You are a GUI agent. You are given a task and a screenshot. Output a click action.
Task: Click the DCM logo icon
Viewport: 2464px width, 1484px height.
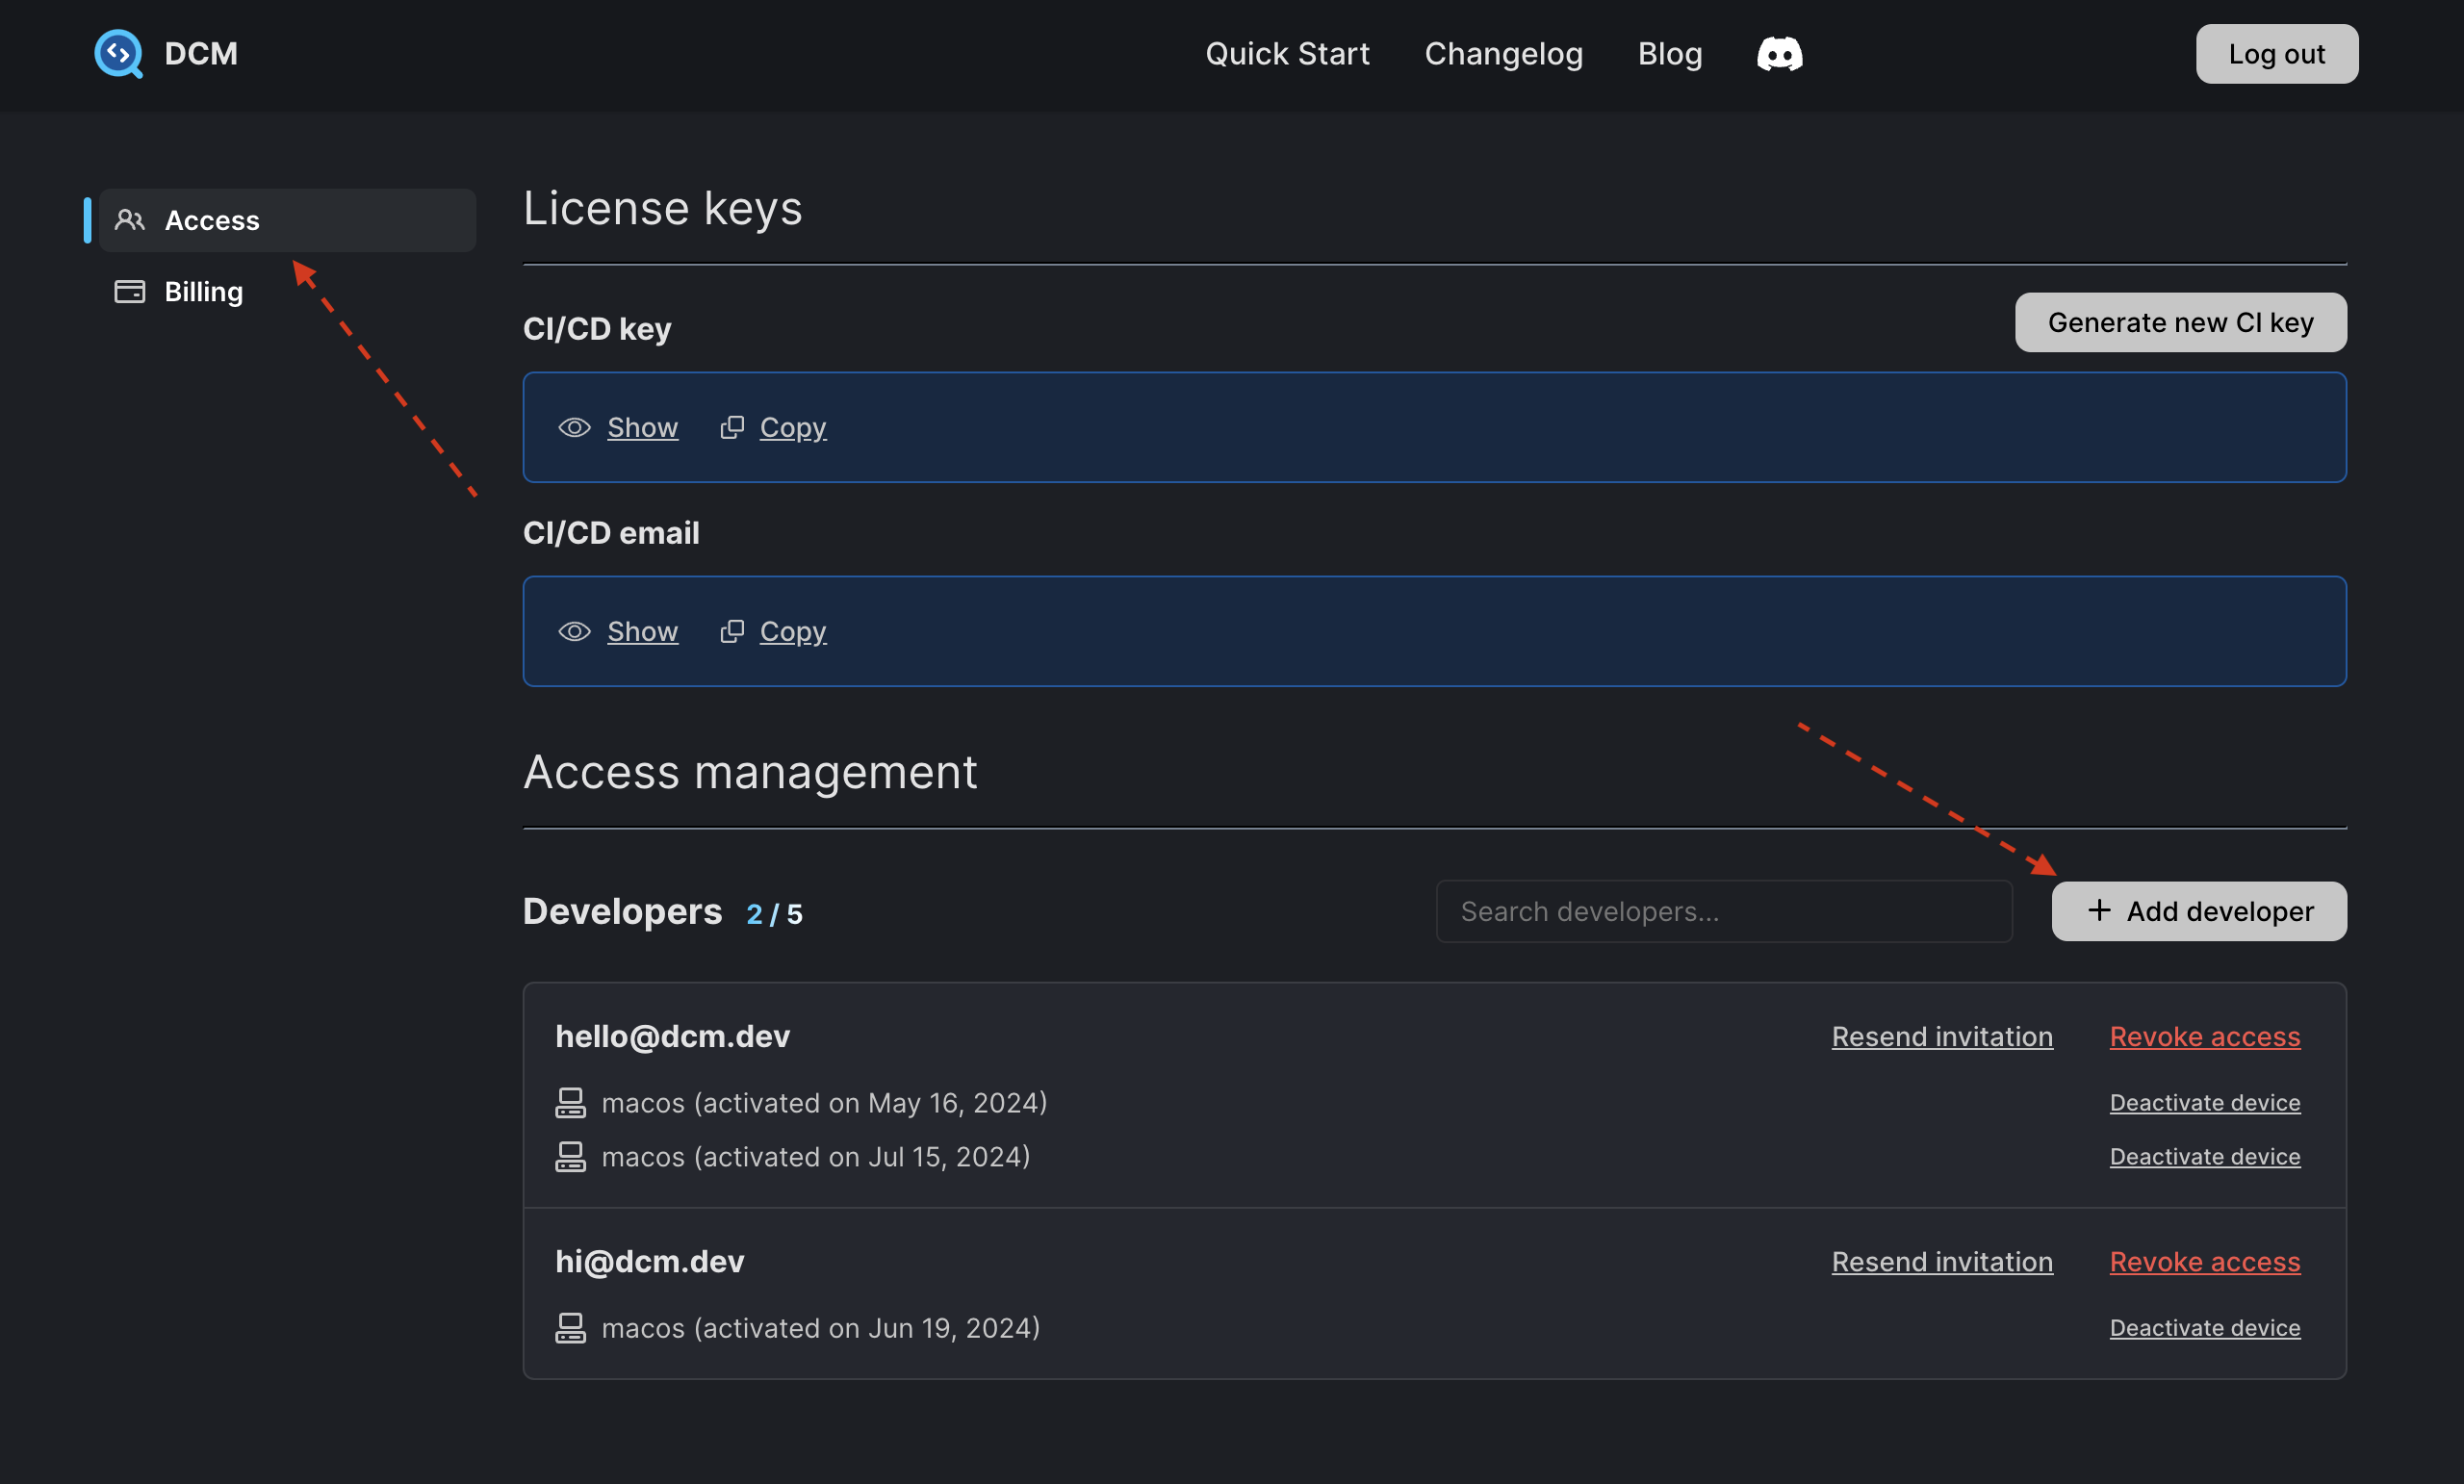(x=118, y=53)
